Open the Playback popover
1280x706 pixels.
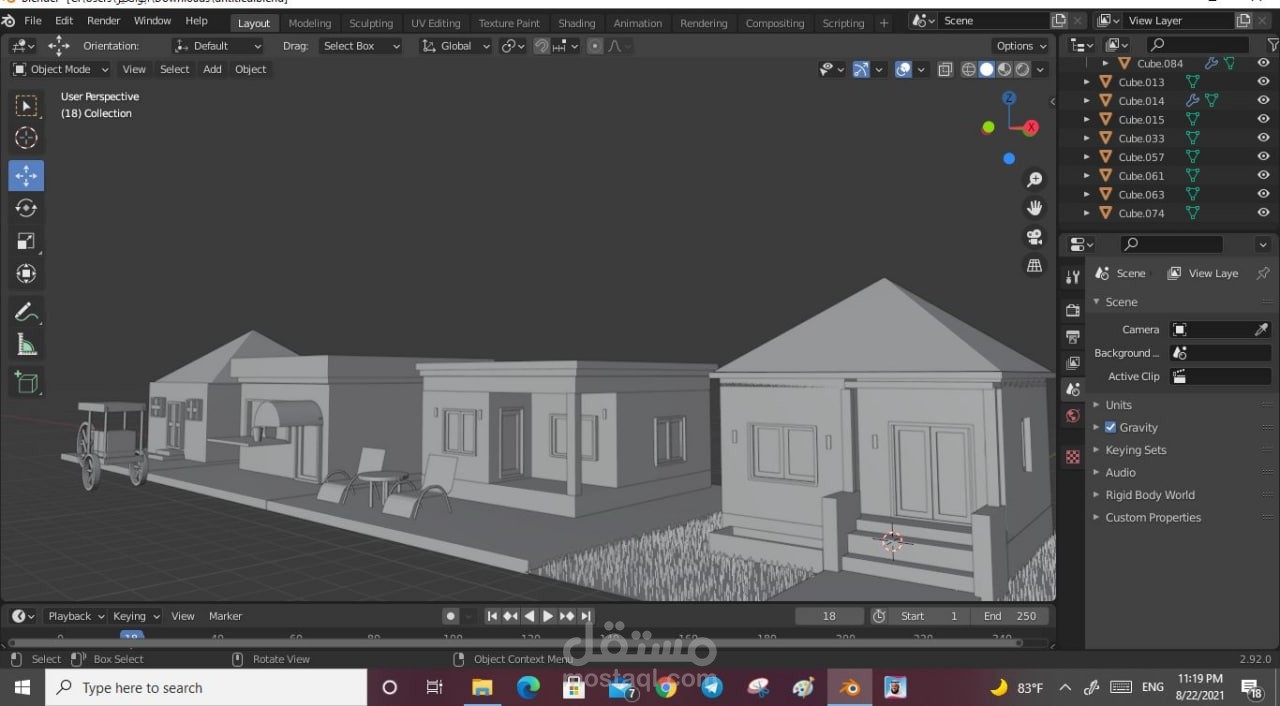coord(75,616)
